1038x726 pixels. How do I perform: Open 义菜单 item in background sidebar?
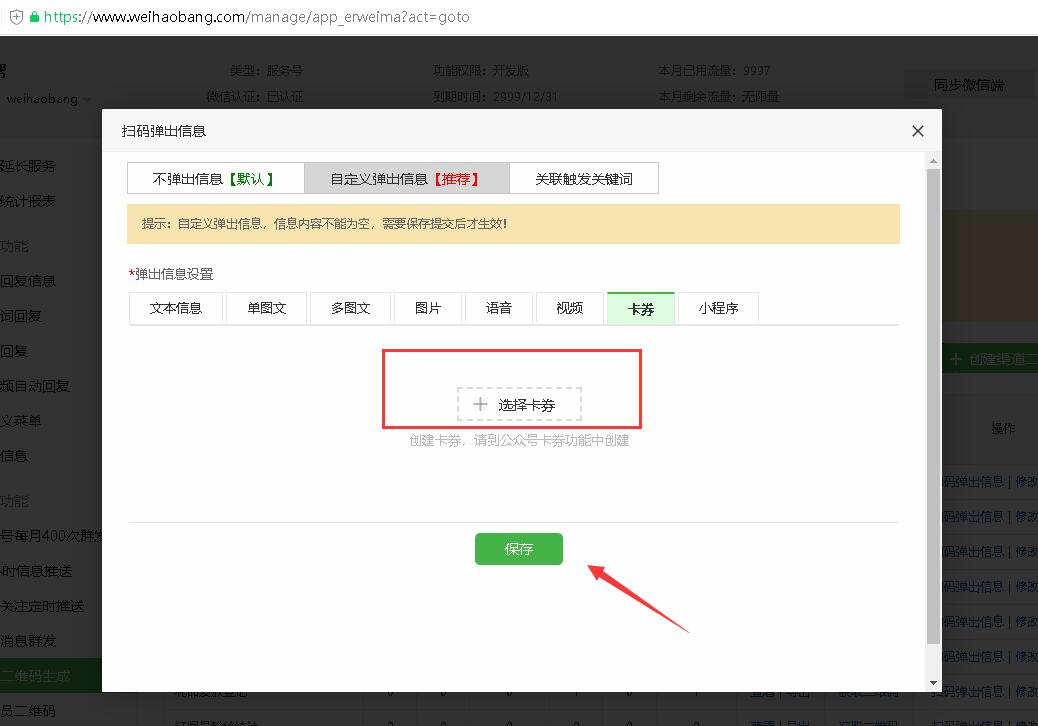tap(21, 421)
